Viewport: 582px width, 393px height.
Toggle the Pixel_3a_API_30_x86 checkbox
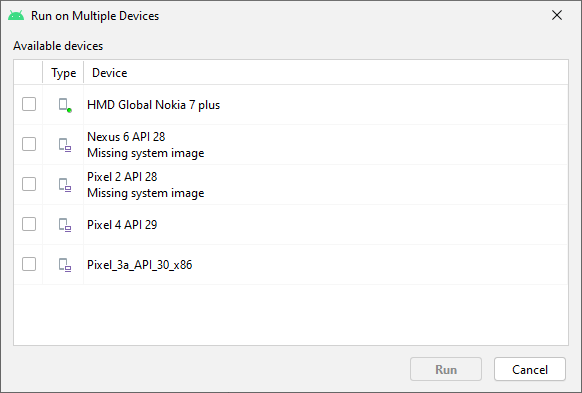(x=29, y=264)
